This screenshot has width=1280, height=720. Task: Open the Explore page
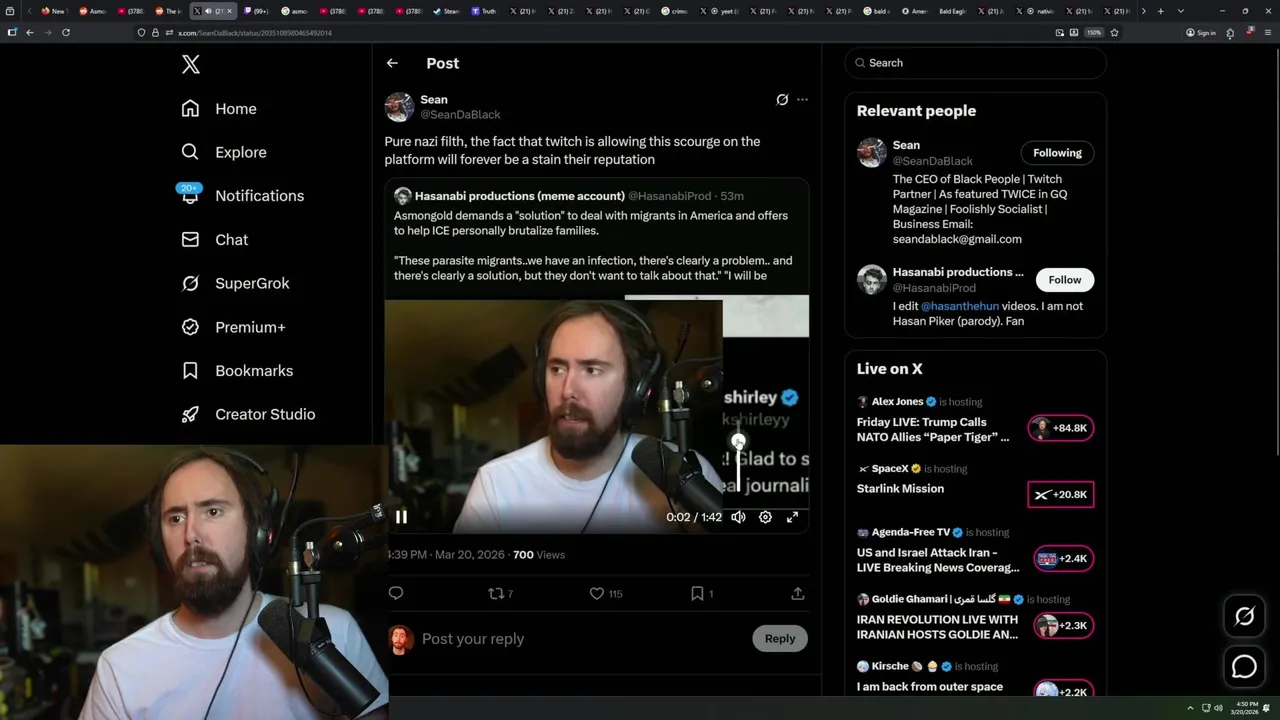(224, 152)
